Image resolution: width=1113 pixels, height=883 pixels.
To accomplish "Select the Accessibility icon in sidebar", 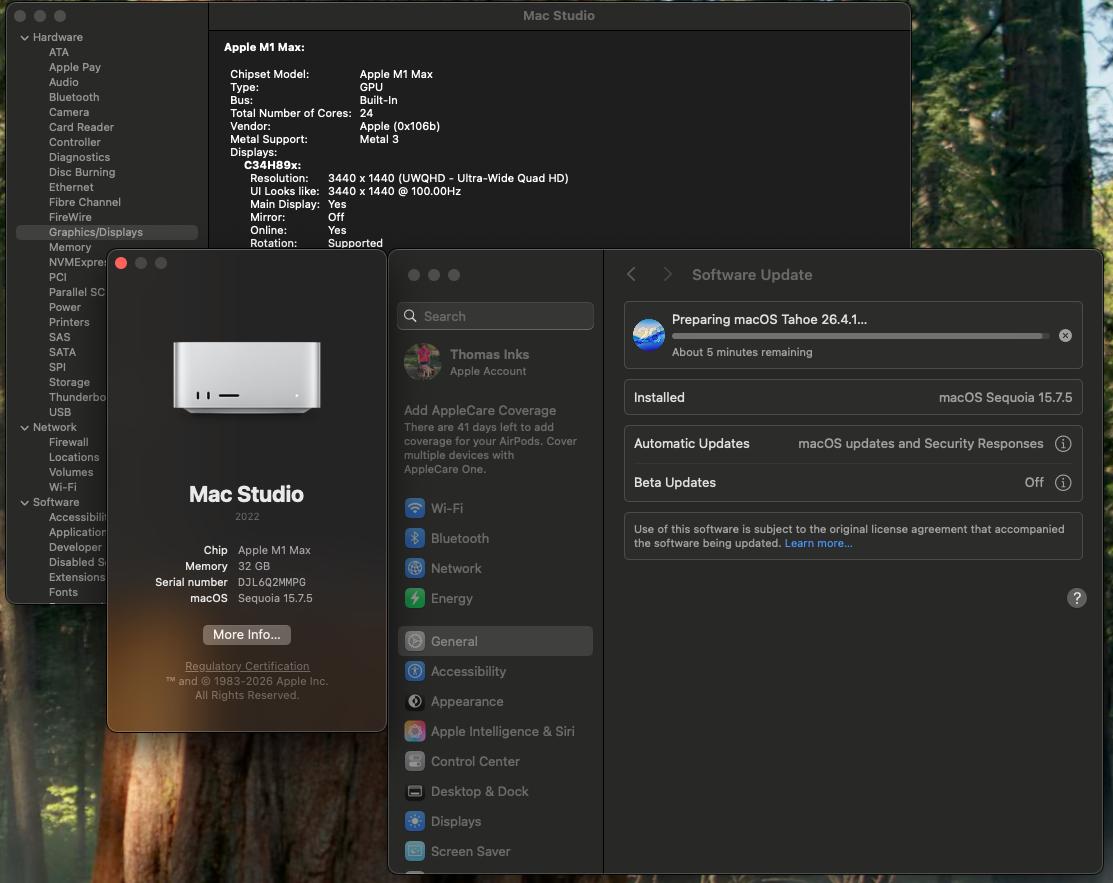I will click(415, 671).
